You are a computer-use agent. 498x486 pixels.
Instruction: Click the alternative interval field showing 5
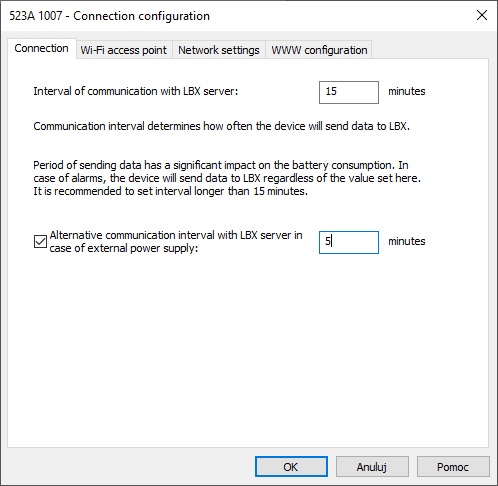click(349, 242)
